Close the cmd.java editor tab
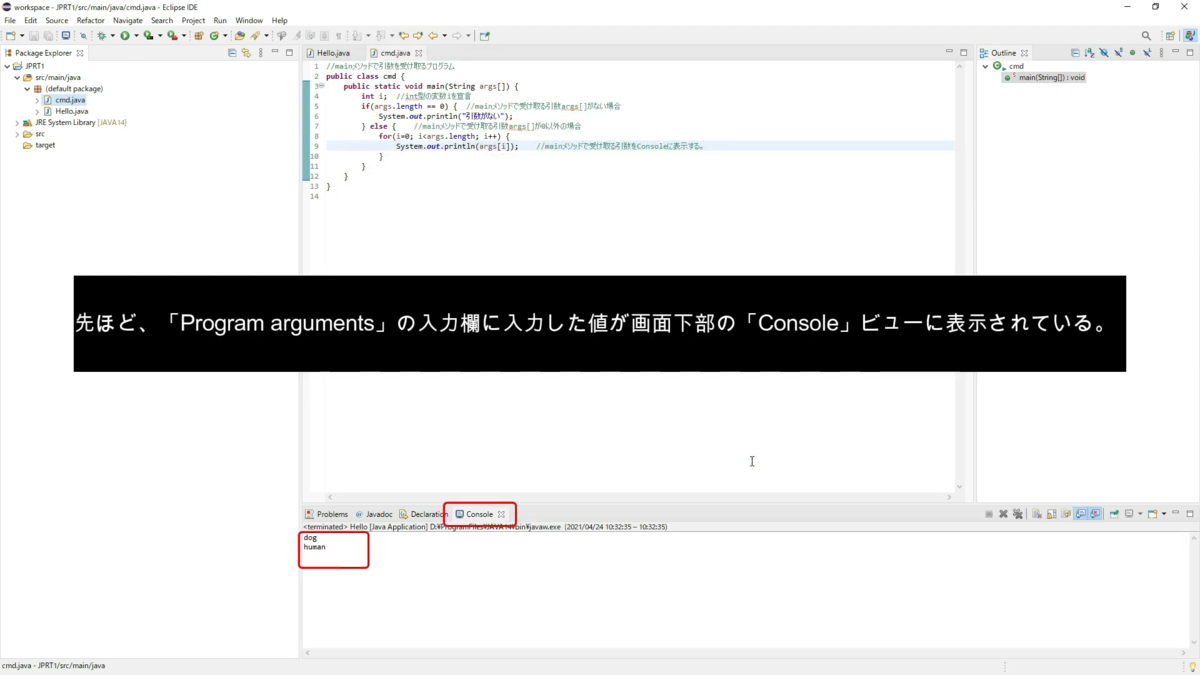The image size is (1200, 675). [x=419, y=53]
